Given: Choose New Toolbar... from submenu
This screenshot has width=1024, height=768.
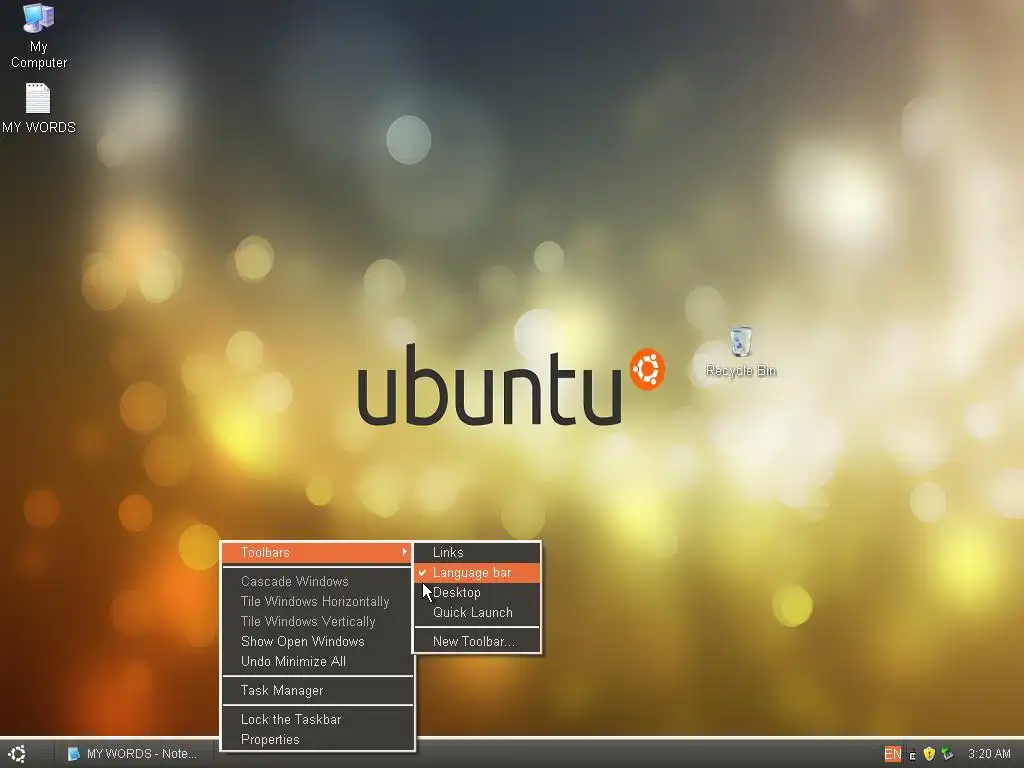Looking at the screenshot, I should point(477,641).
